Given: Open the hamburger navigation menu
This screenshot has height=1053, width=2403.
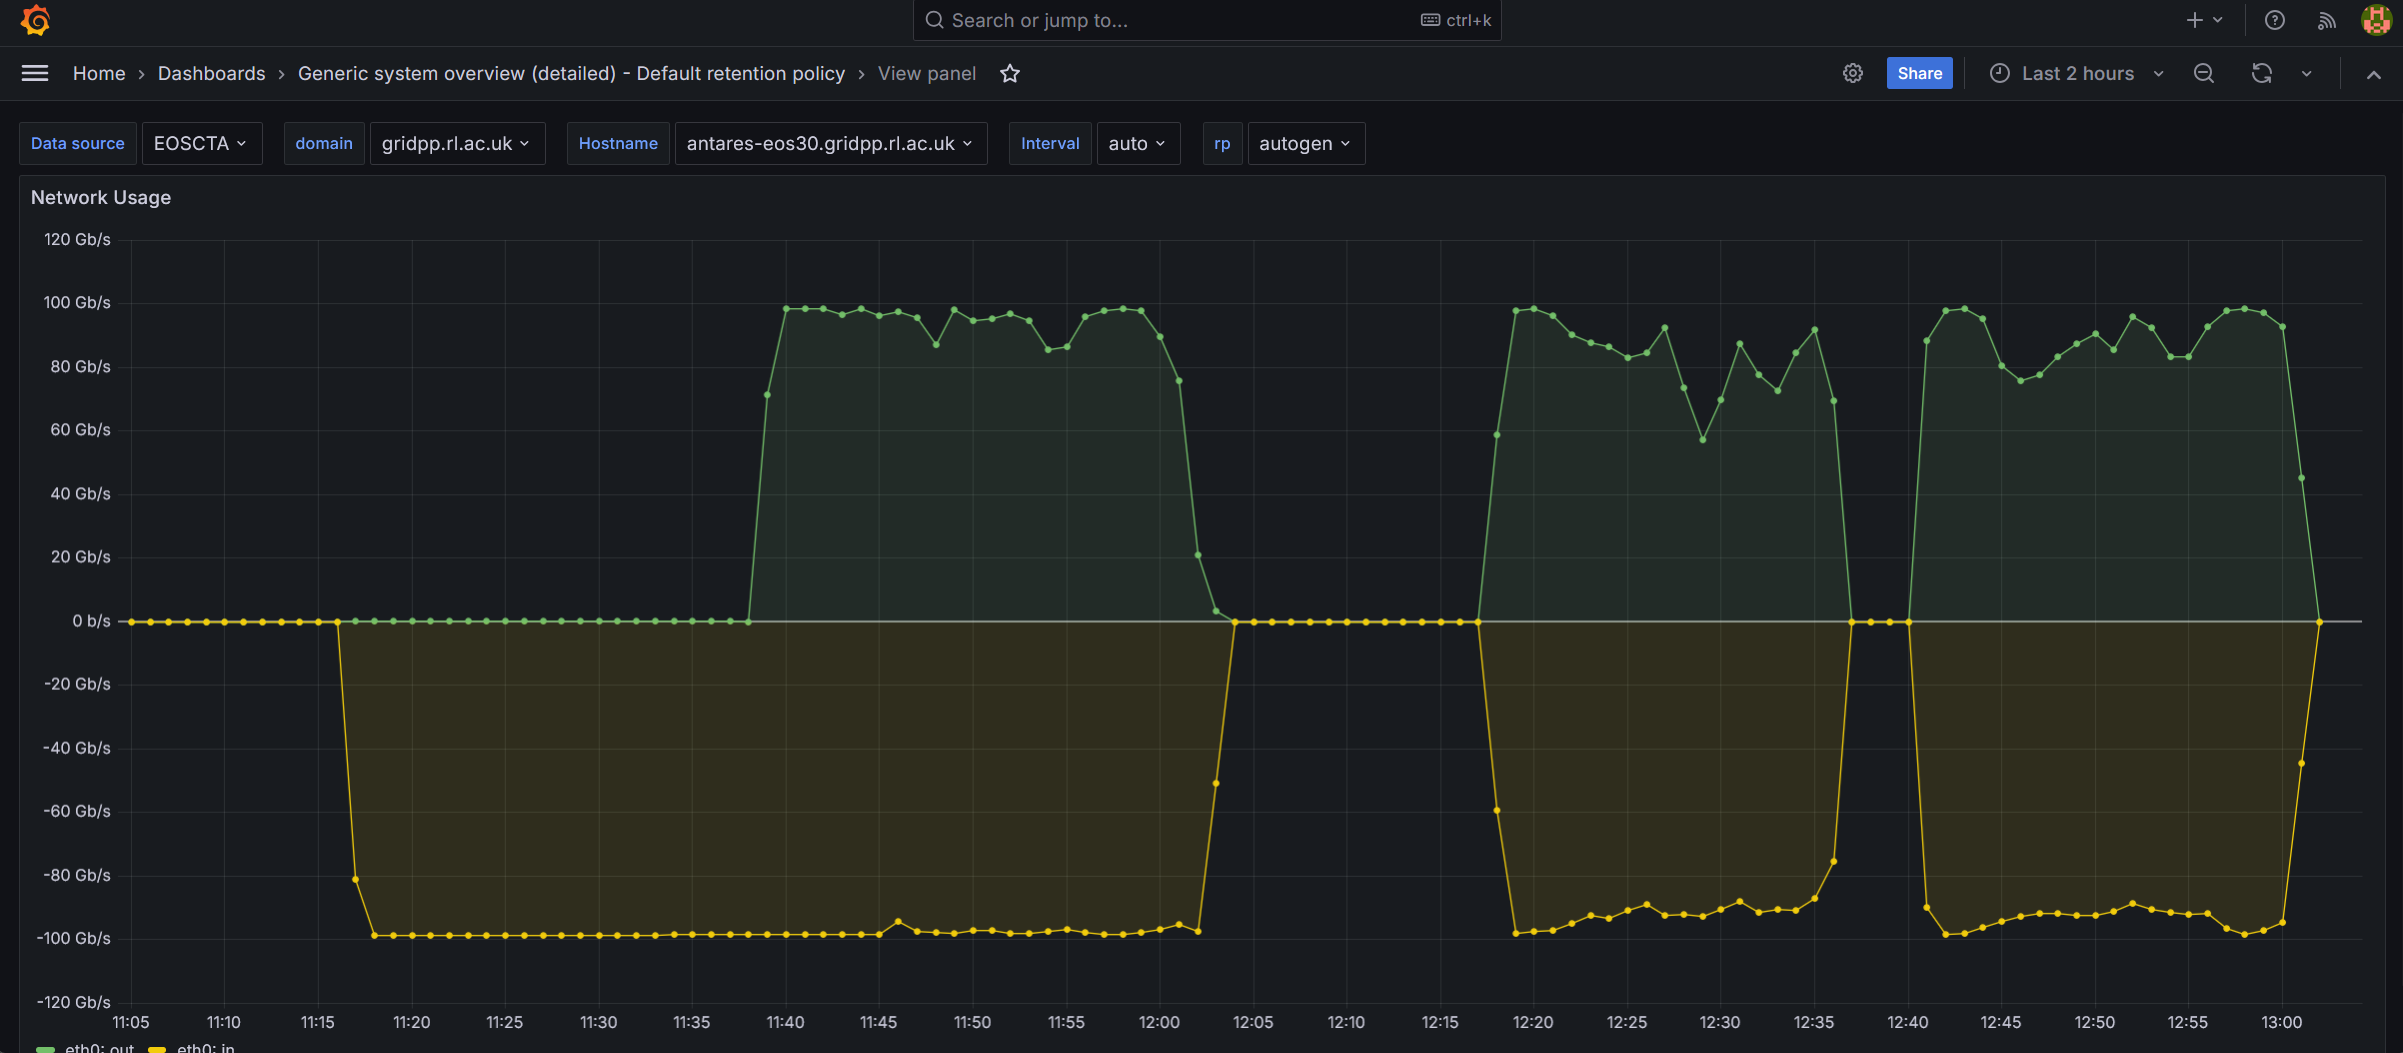Looking at the screenshot, I should pyautogui.click(x=35, y=73).
